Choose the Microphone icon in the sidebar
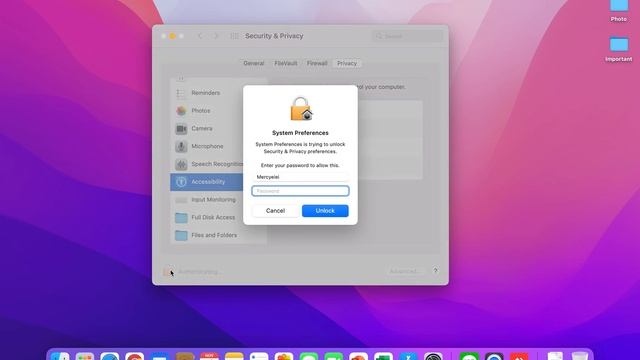Image resolution: width=640 pixels, height=360 pixels. click(181, 147)
